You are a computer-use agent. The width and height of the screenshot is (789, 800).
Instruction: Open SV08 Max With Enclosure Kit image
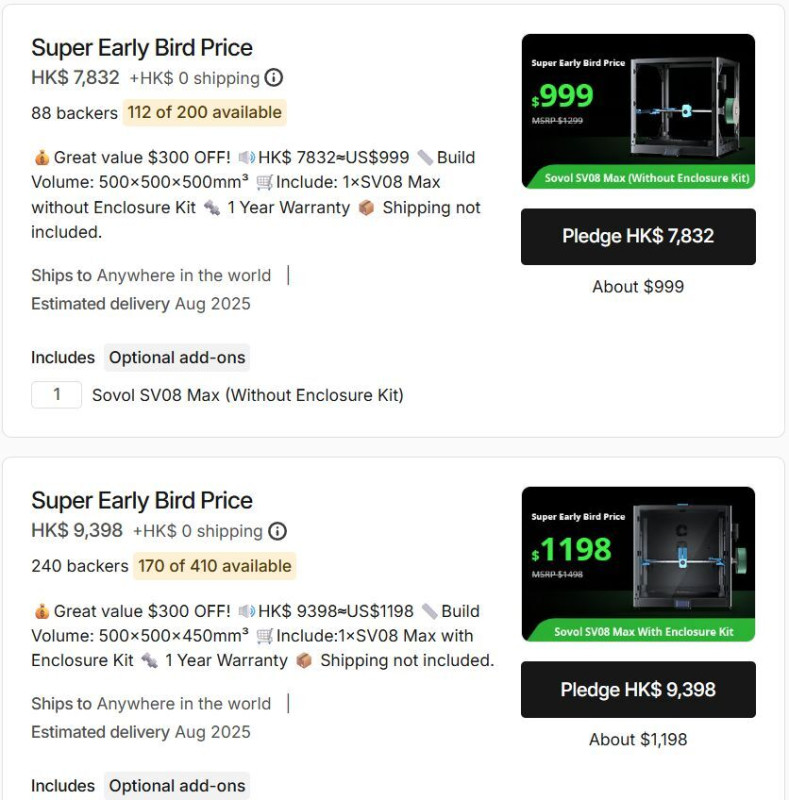coord(638,564)
